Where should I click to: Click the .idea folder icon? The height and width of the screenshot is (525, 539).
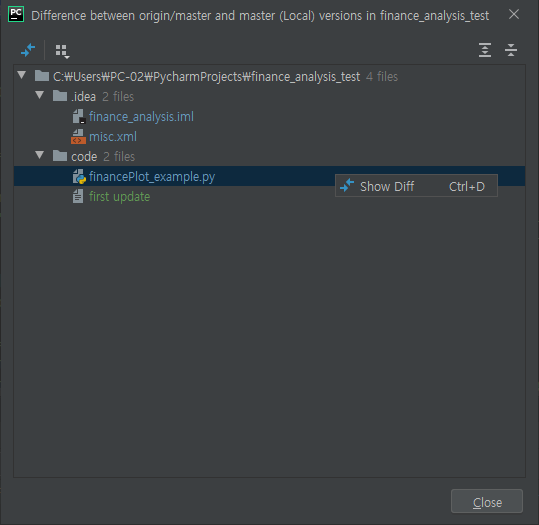coord(60,96)
